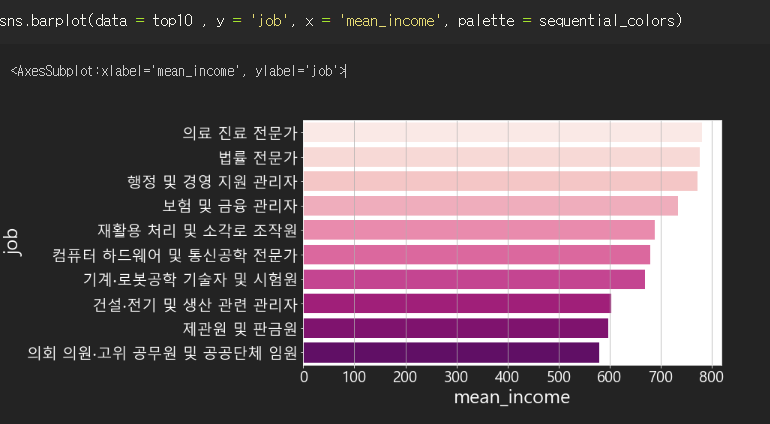The height and width of the screenshot is (424, 770).
Task: Click the sns.barplot code line
Action: tap(341, 21)
